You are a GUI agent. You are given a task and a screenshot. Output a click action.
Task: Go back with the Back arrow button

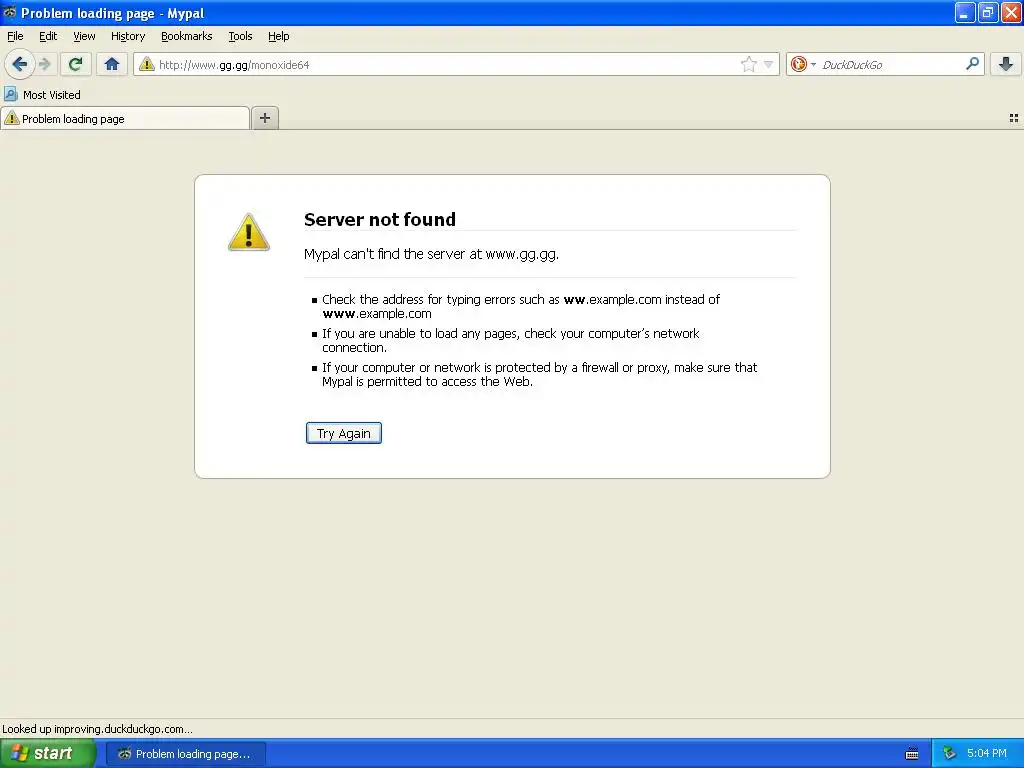(x=20, y=64)
